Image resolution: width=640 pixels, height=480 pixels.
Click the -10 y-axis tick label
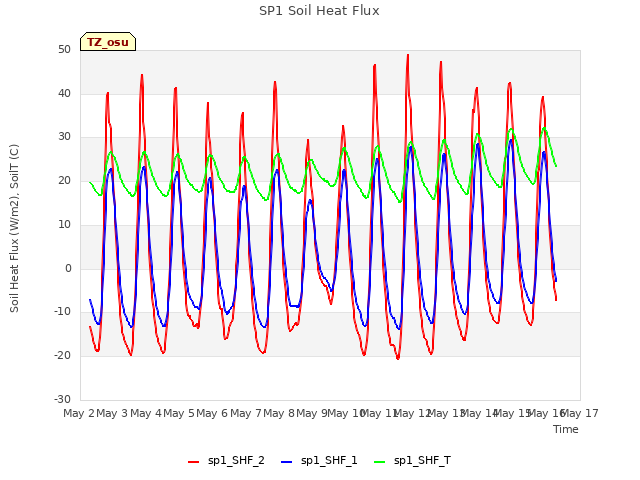(62, 312)
